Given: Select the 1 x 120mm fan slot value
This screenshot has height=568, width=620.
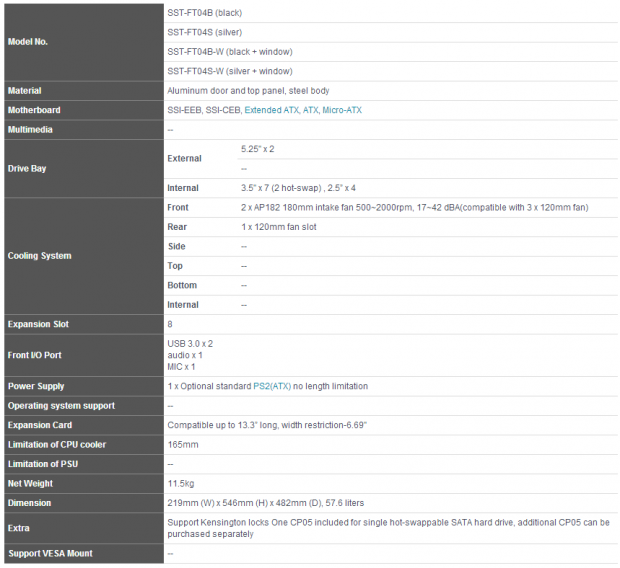Looking at the screenshot, I should pyautogui.click(x=279, y=227).
